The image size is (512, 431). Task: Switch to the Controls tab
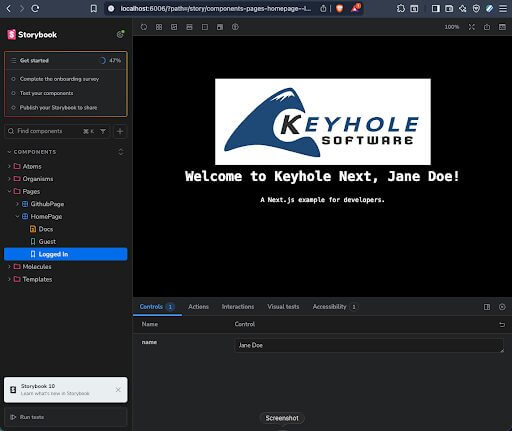[157, 307]
